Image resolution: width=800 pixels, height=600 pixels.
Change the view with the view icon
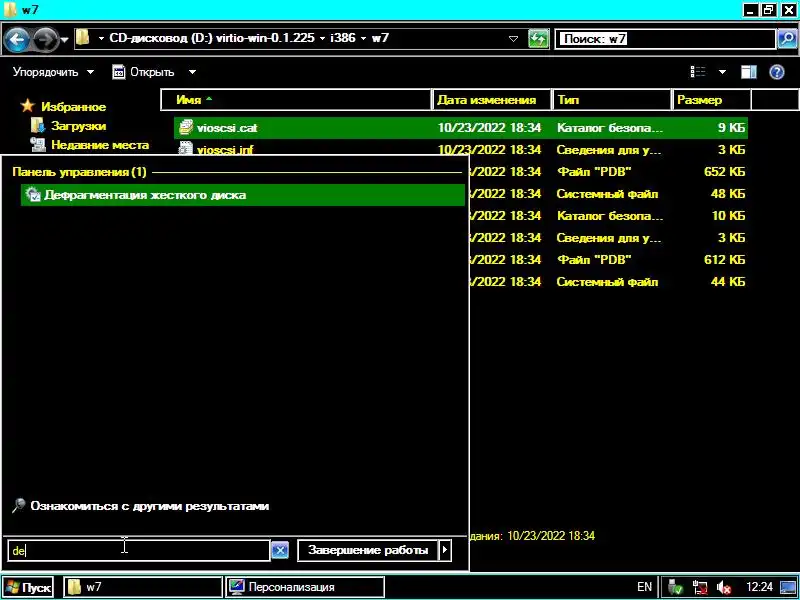(697, 72)
